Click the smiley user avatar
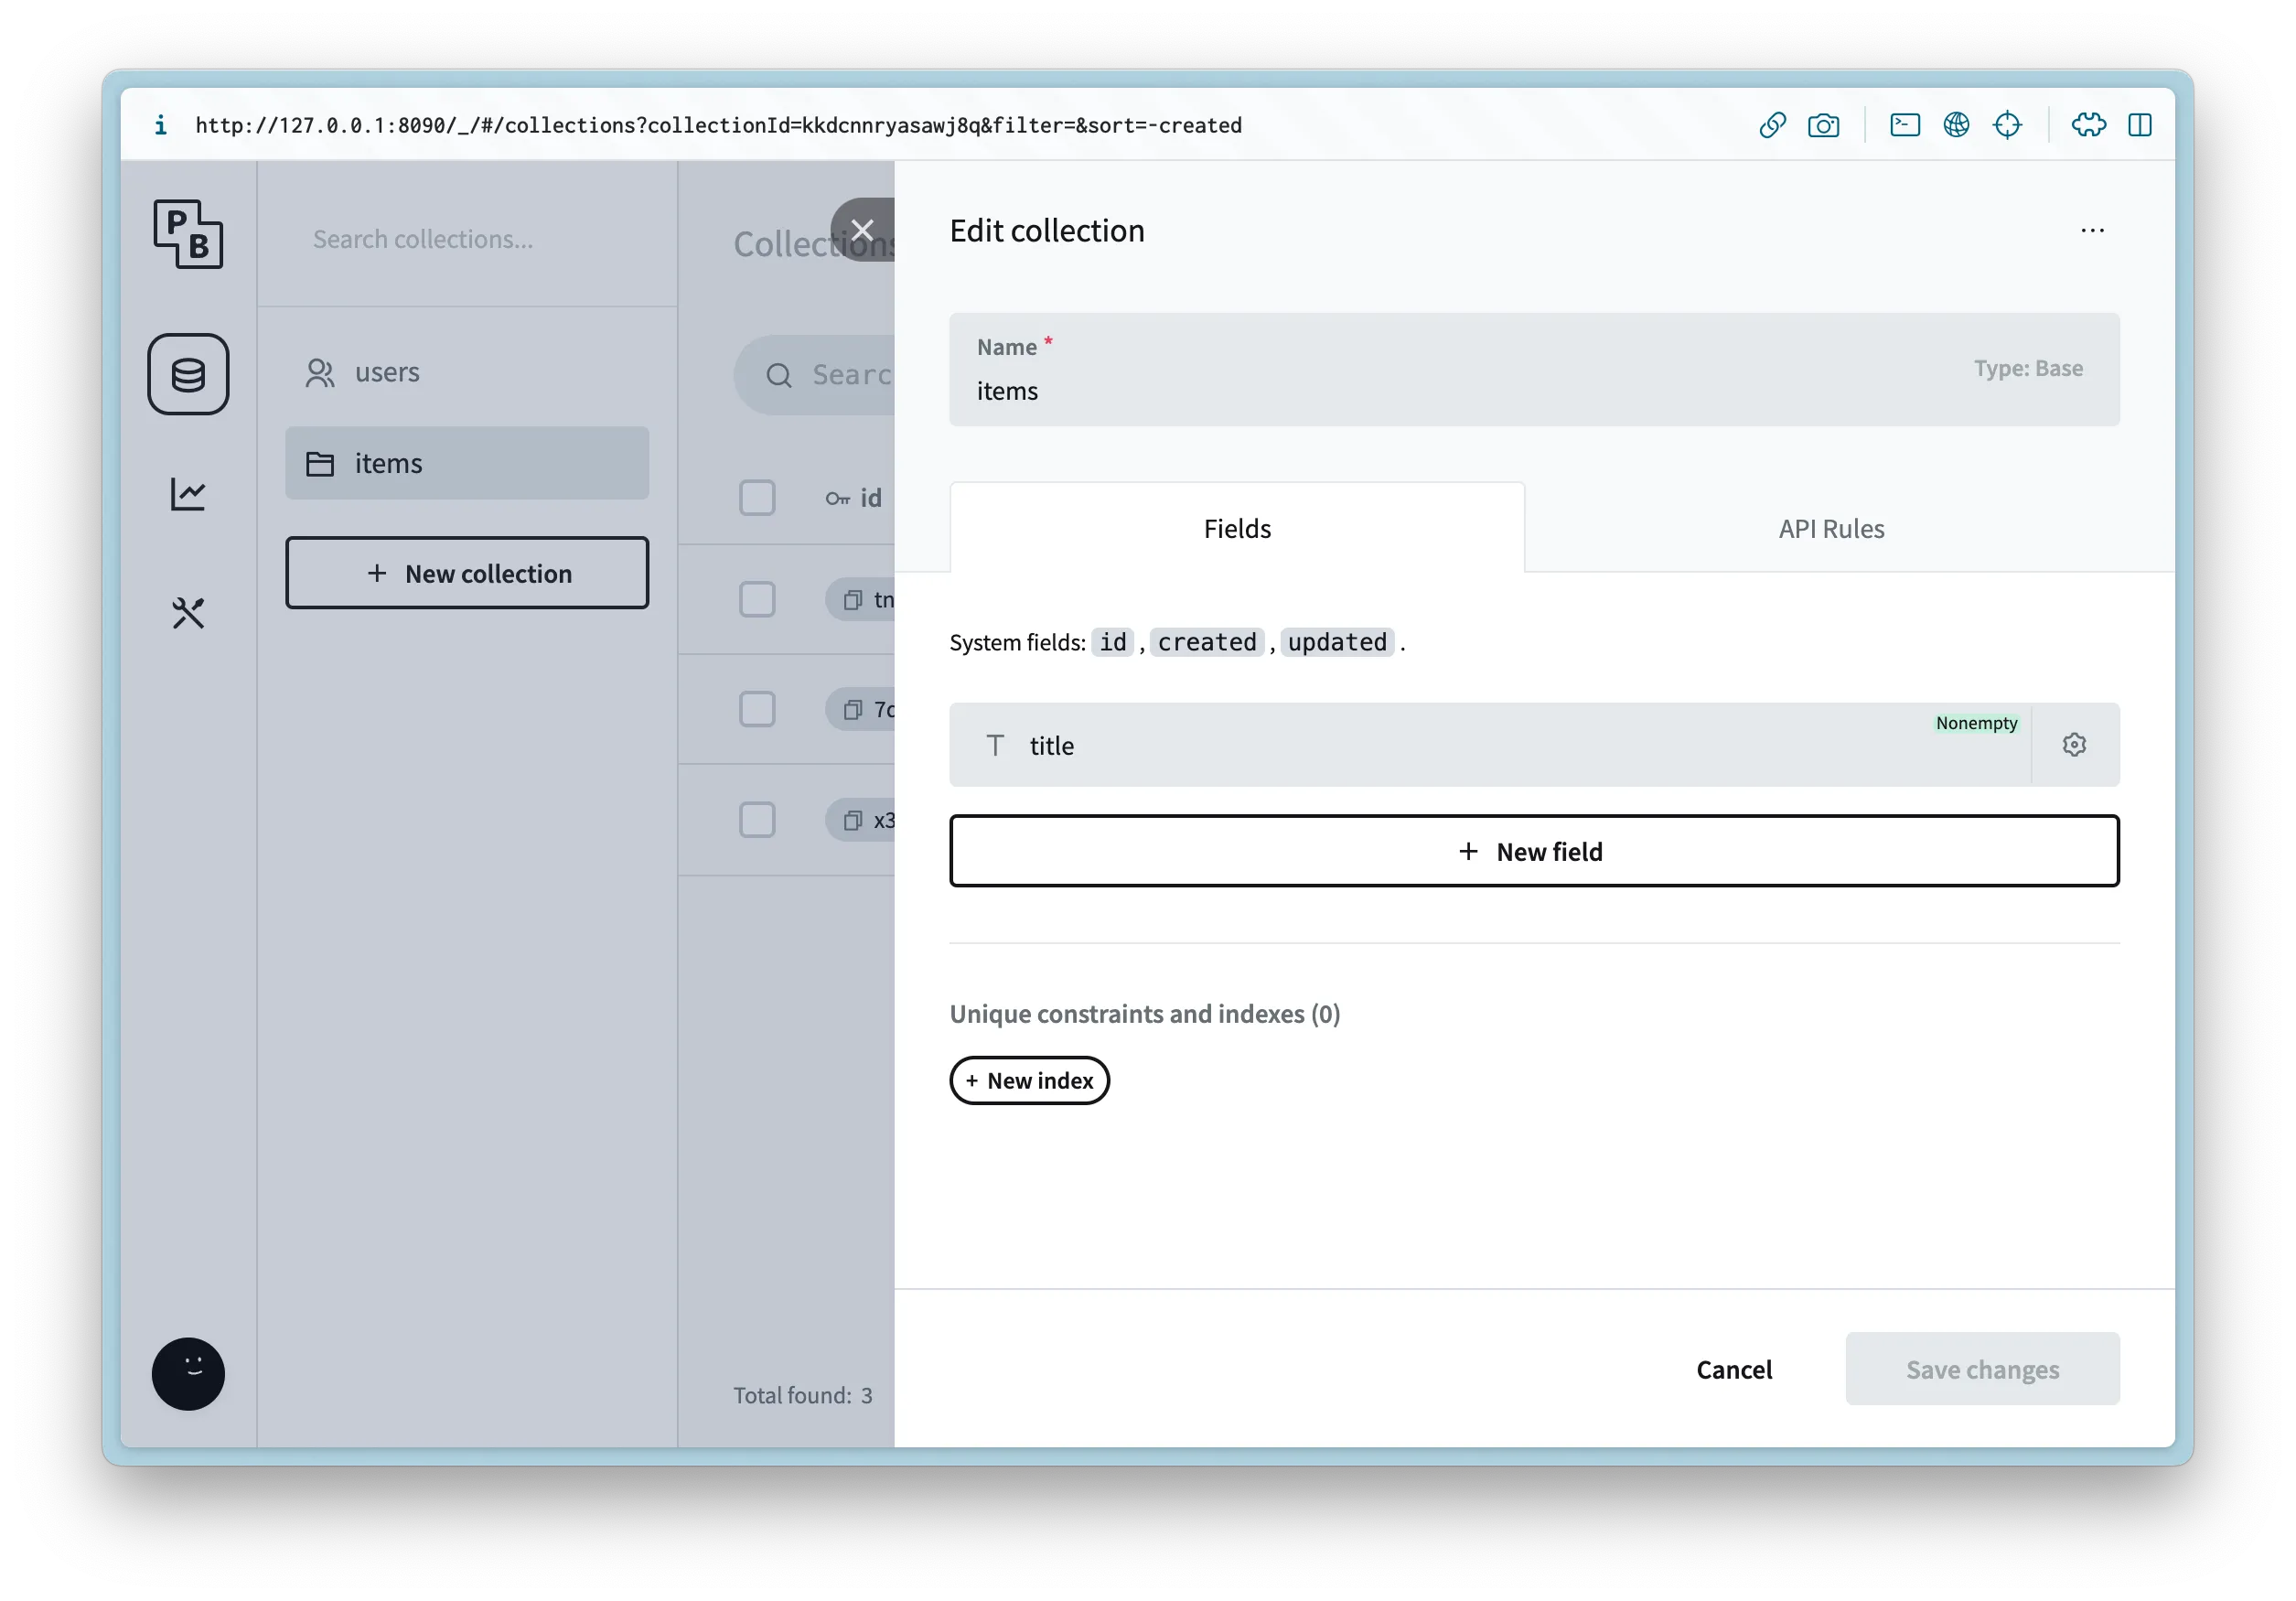The width and height of the screenshot is (2296, 1601). pos(188,1372)
